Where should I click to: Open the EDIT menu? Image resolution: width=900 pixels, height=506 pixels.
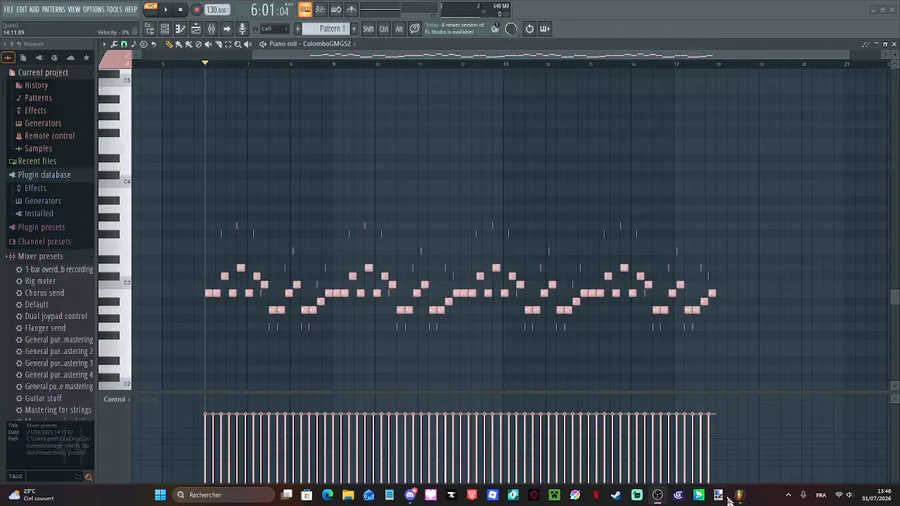(22, 9)
